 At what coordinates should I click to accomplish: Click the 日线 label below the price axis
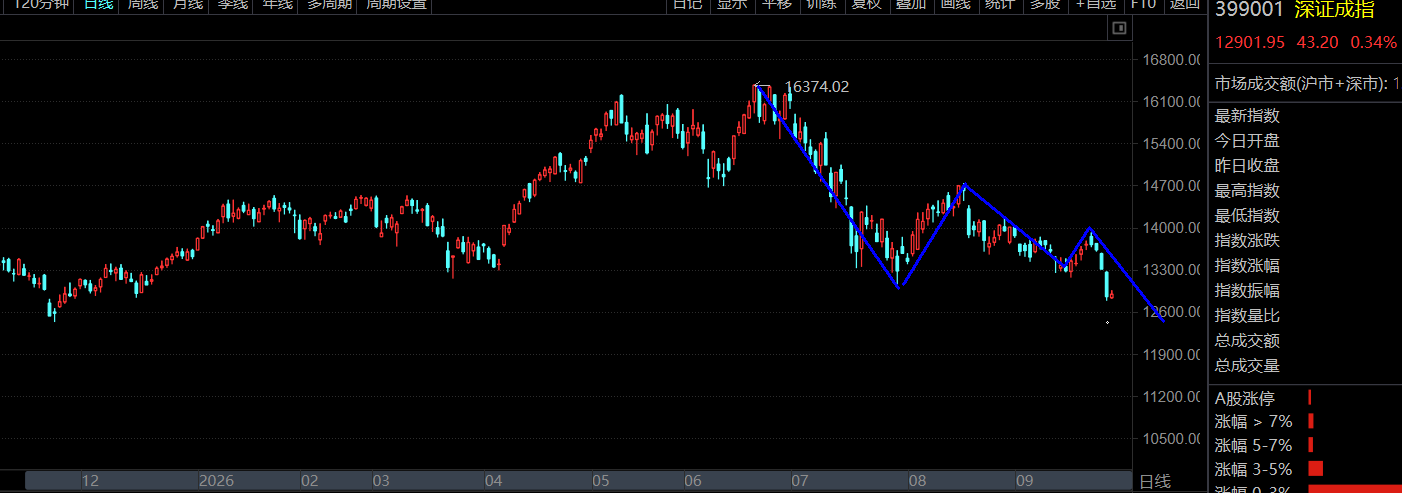pyautogui.click(x=1155, y=481)
